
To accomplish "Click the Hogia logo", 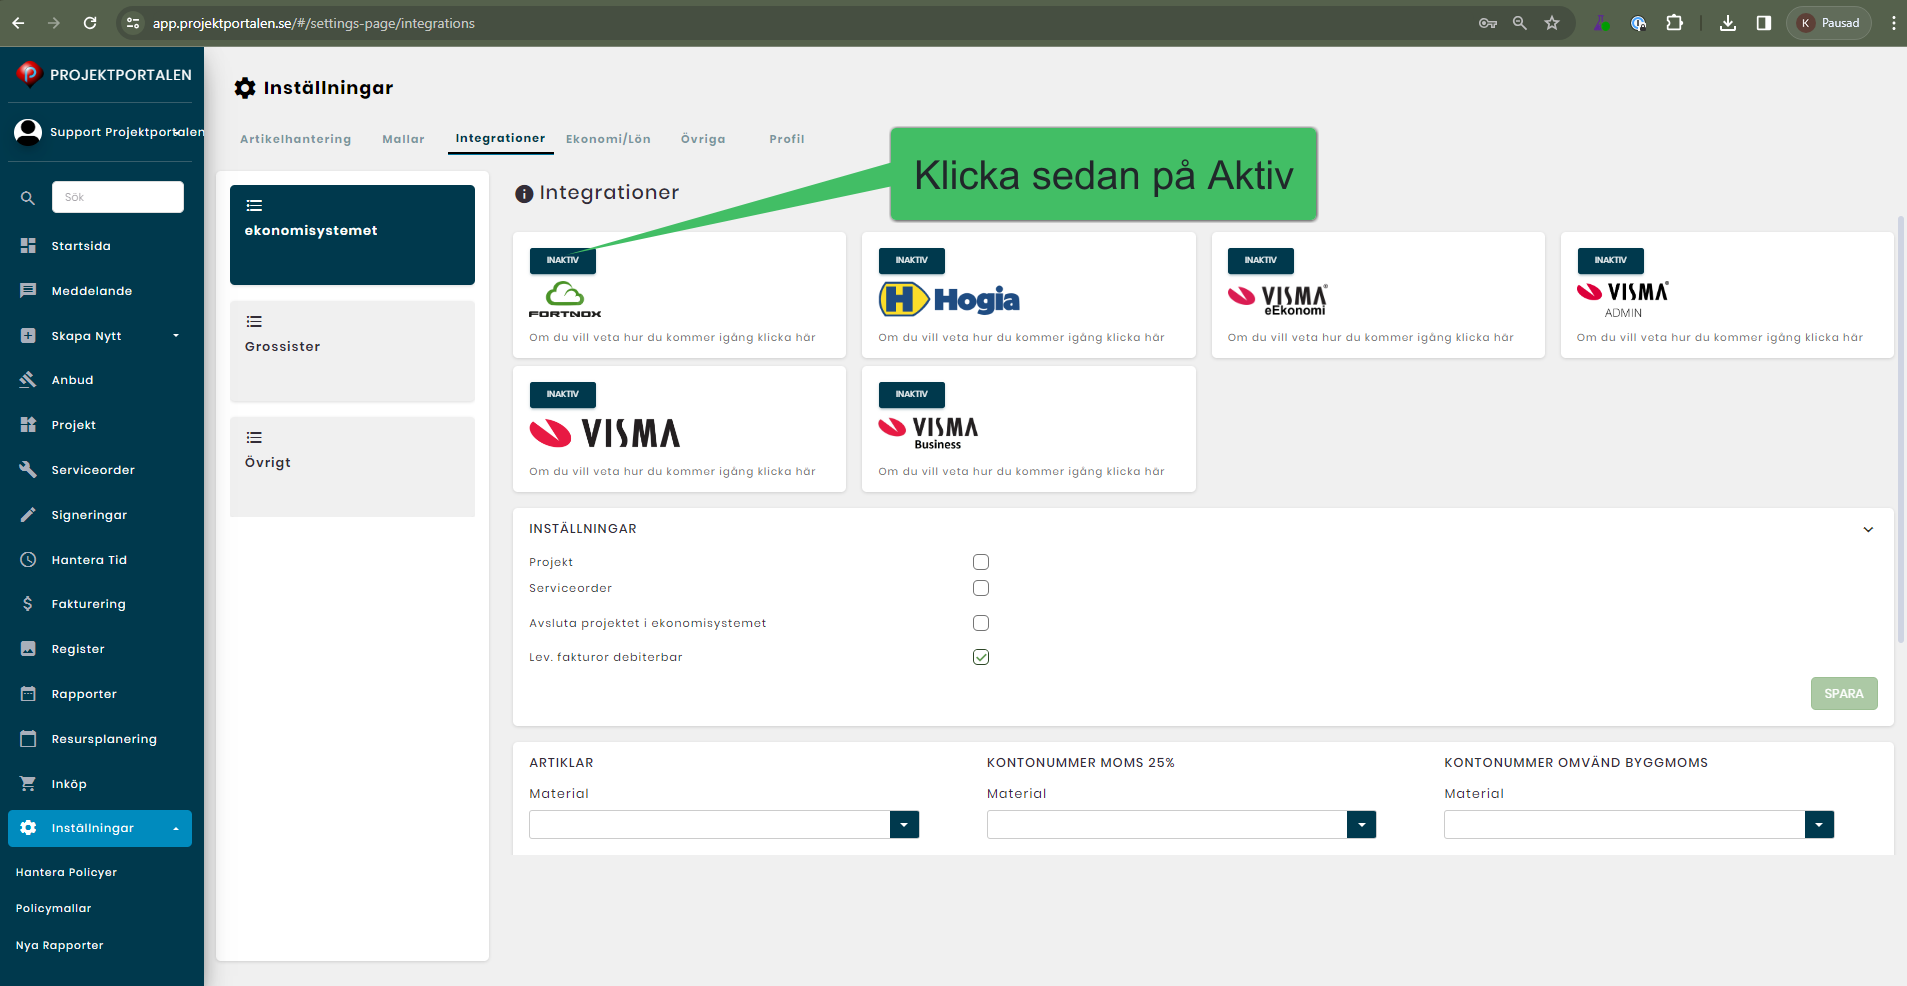I will (x=949, y=299).
